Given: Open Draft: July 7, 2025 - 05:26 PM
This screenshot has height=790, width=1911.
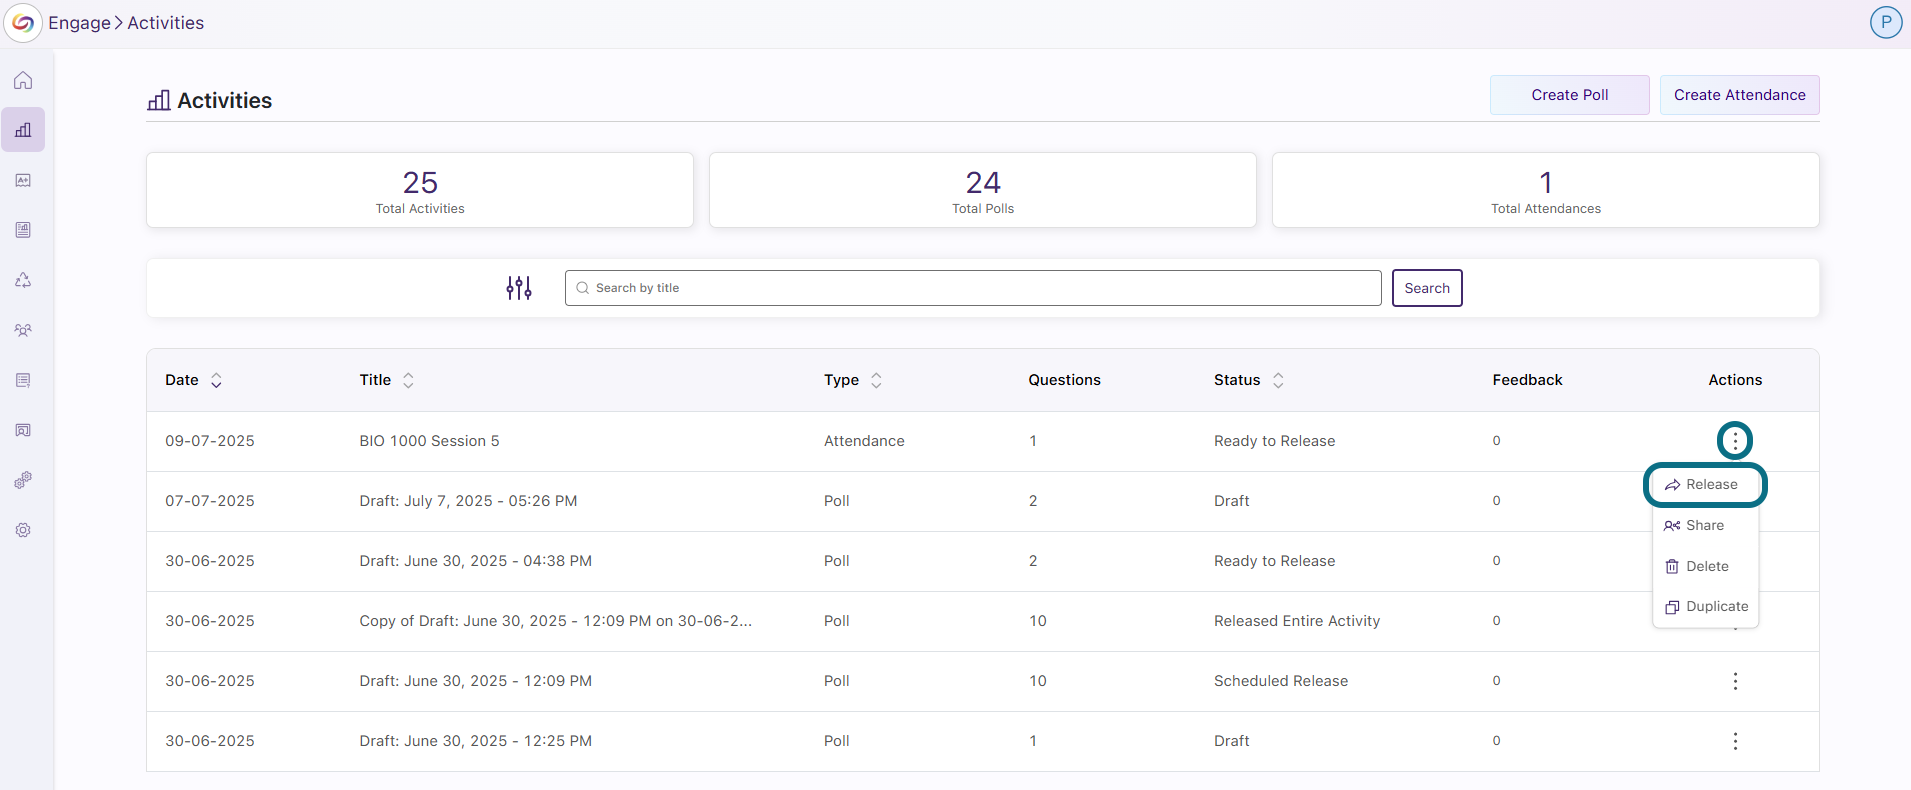Looking at the screenshot, I should click(468, 501).
